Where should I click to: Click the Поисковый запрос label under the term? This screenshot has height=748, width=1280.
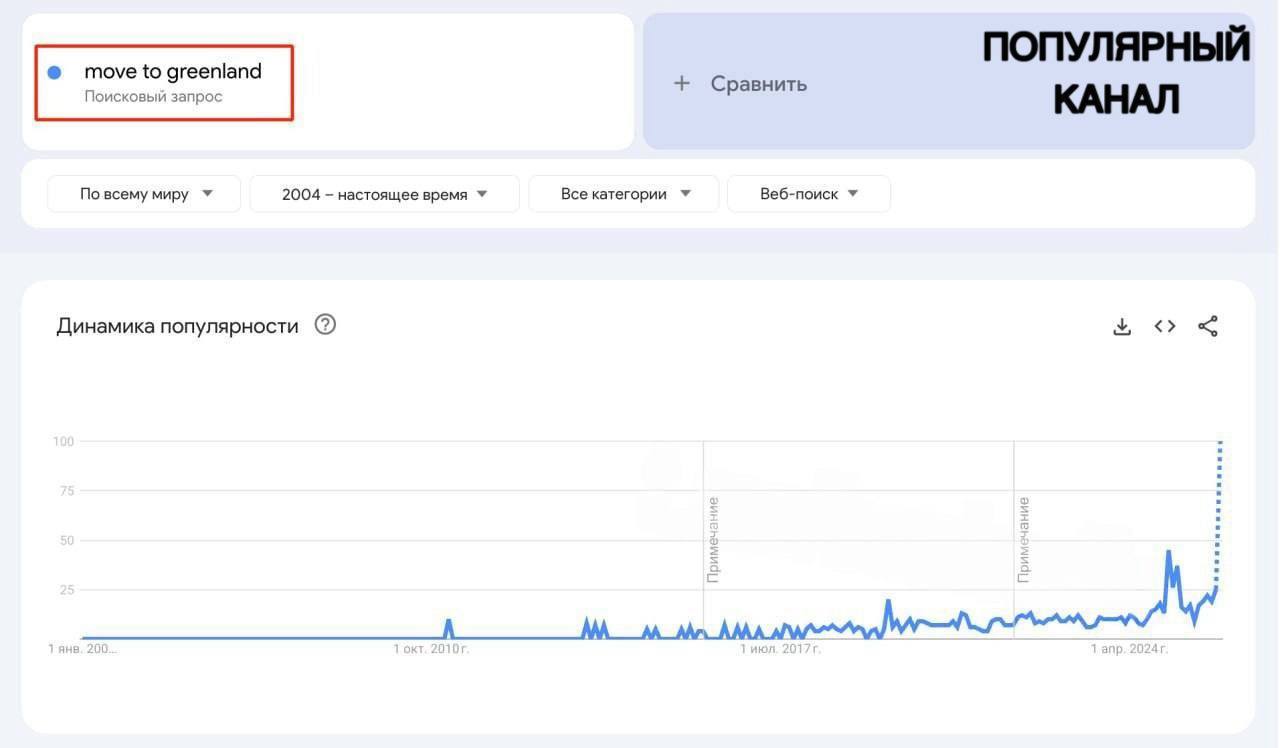(x=153, y=97)
